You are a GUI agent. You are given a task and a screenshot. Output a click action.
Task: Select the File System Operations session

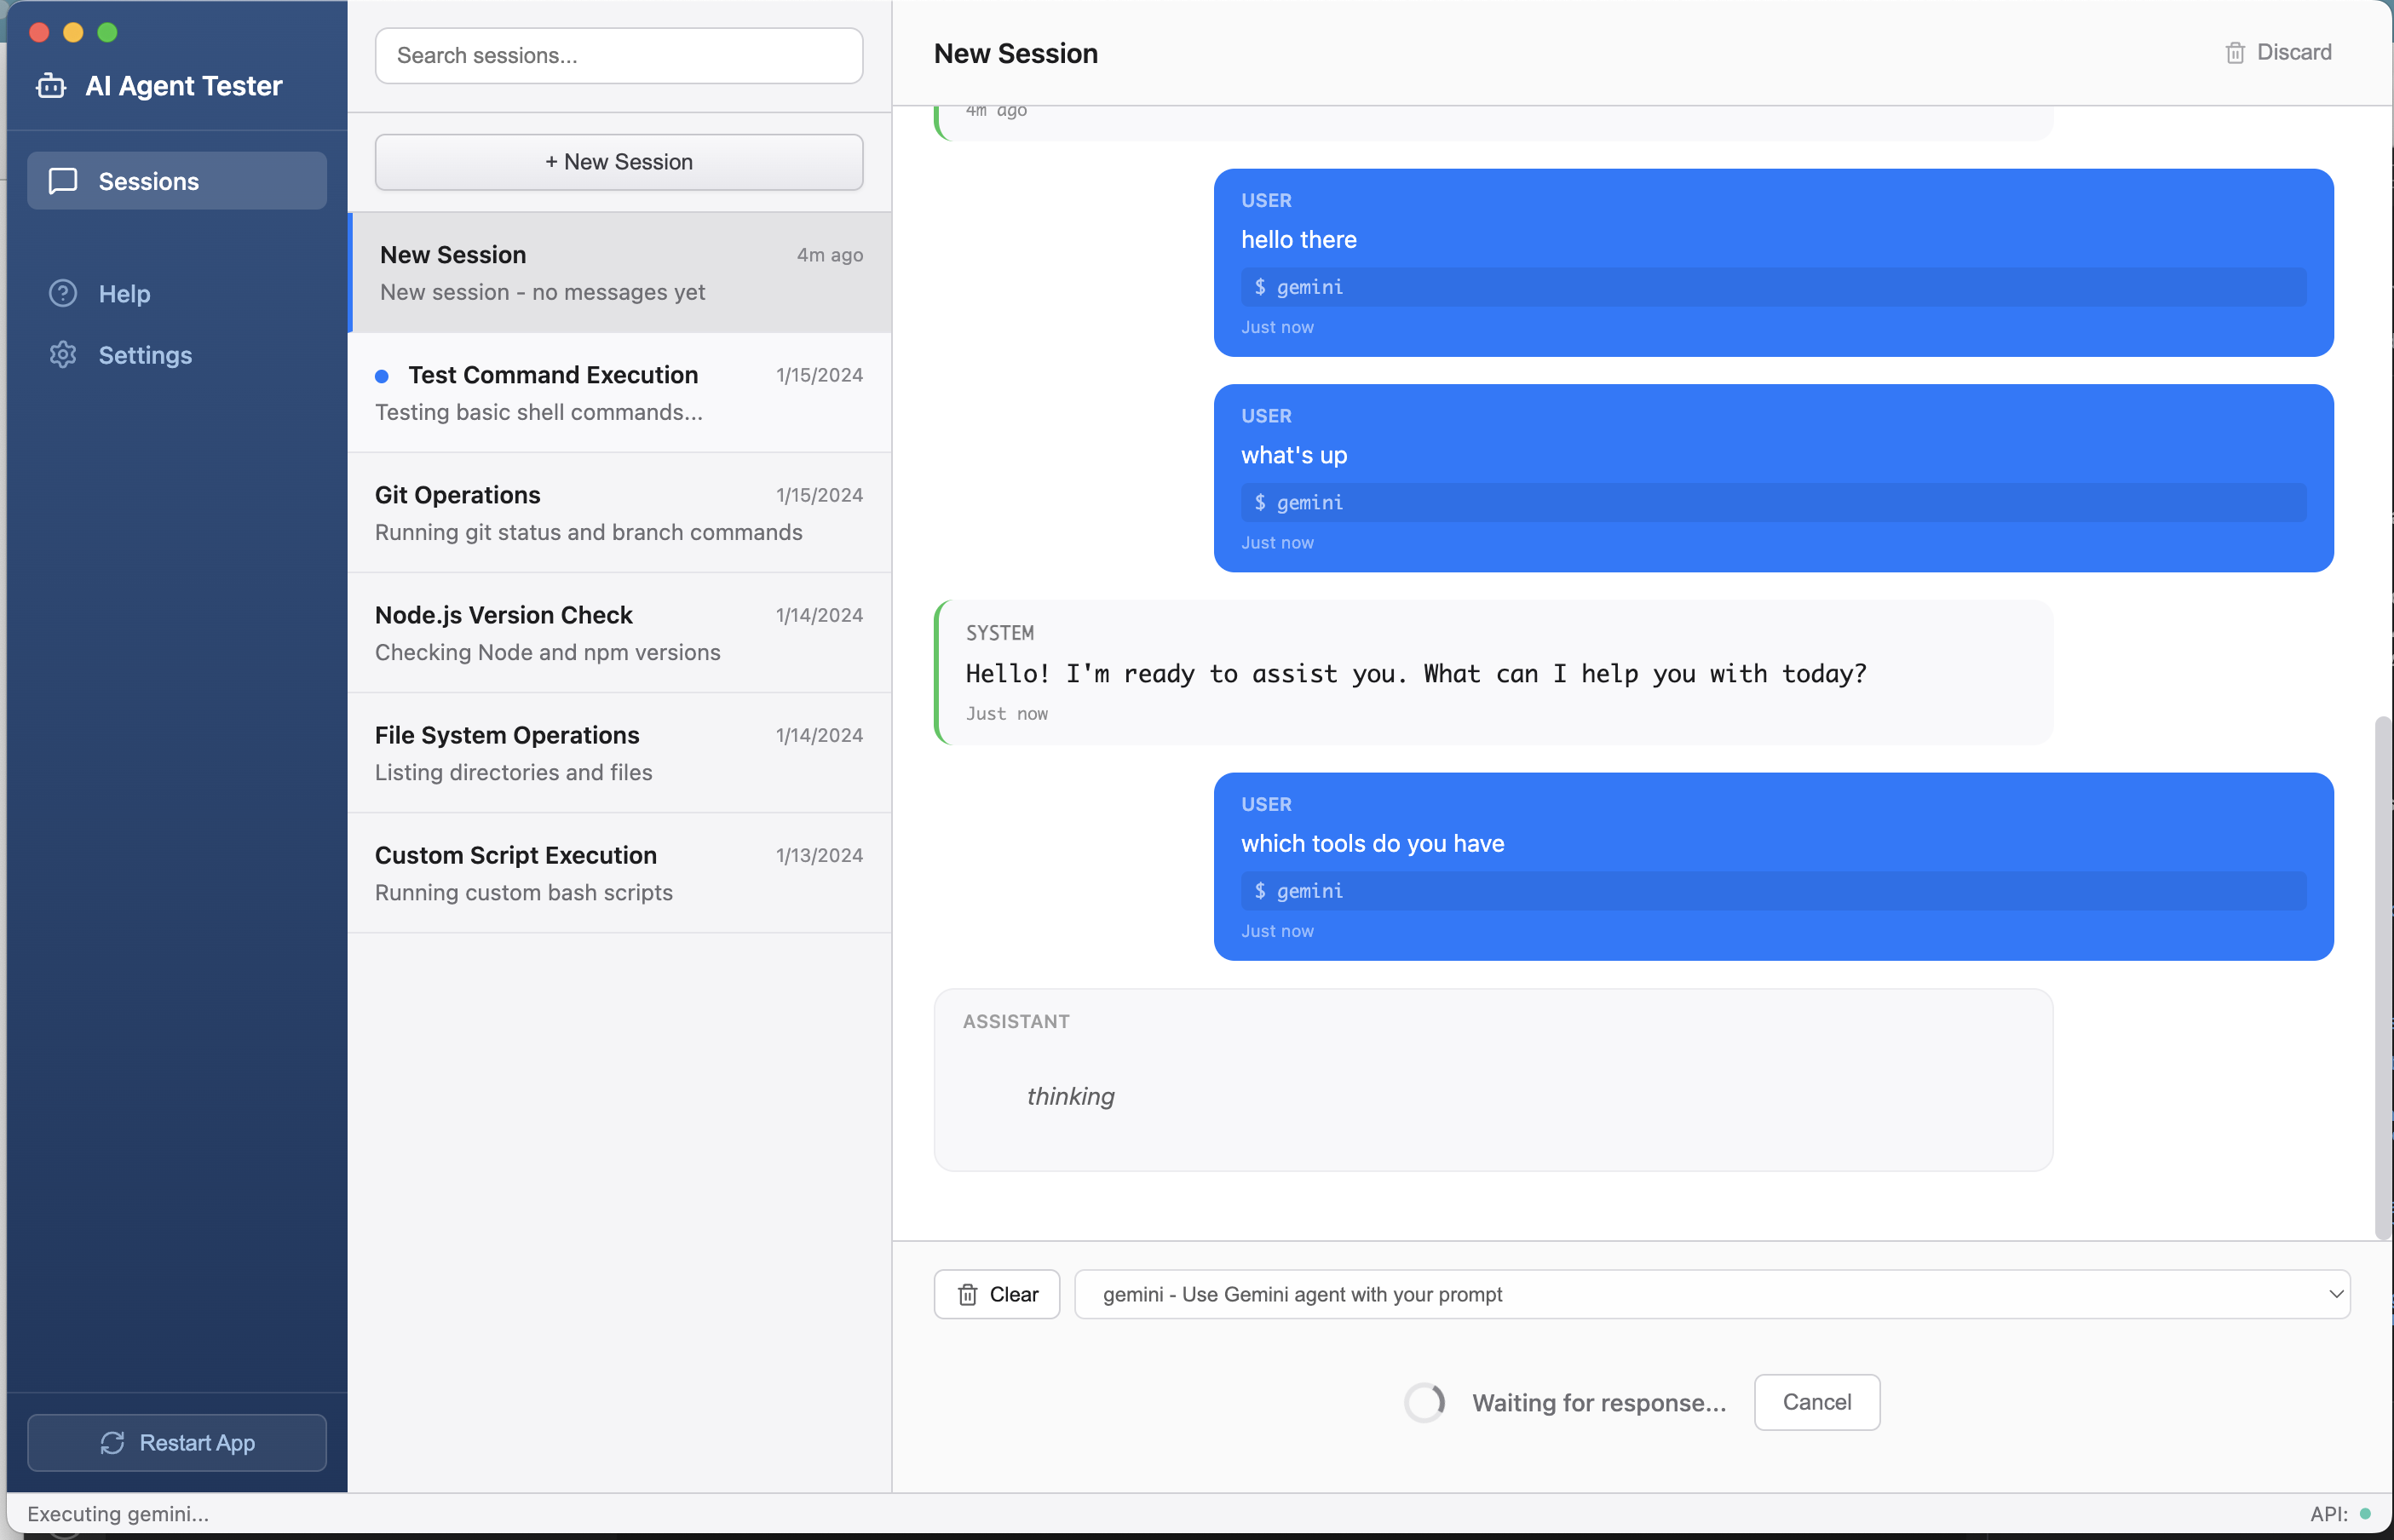pyautogui.click(x=618, y=753)
